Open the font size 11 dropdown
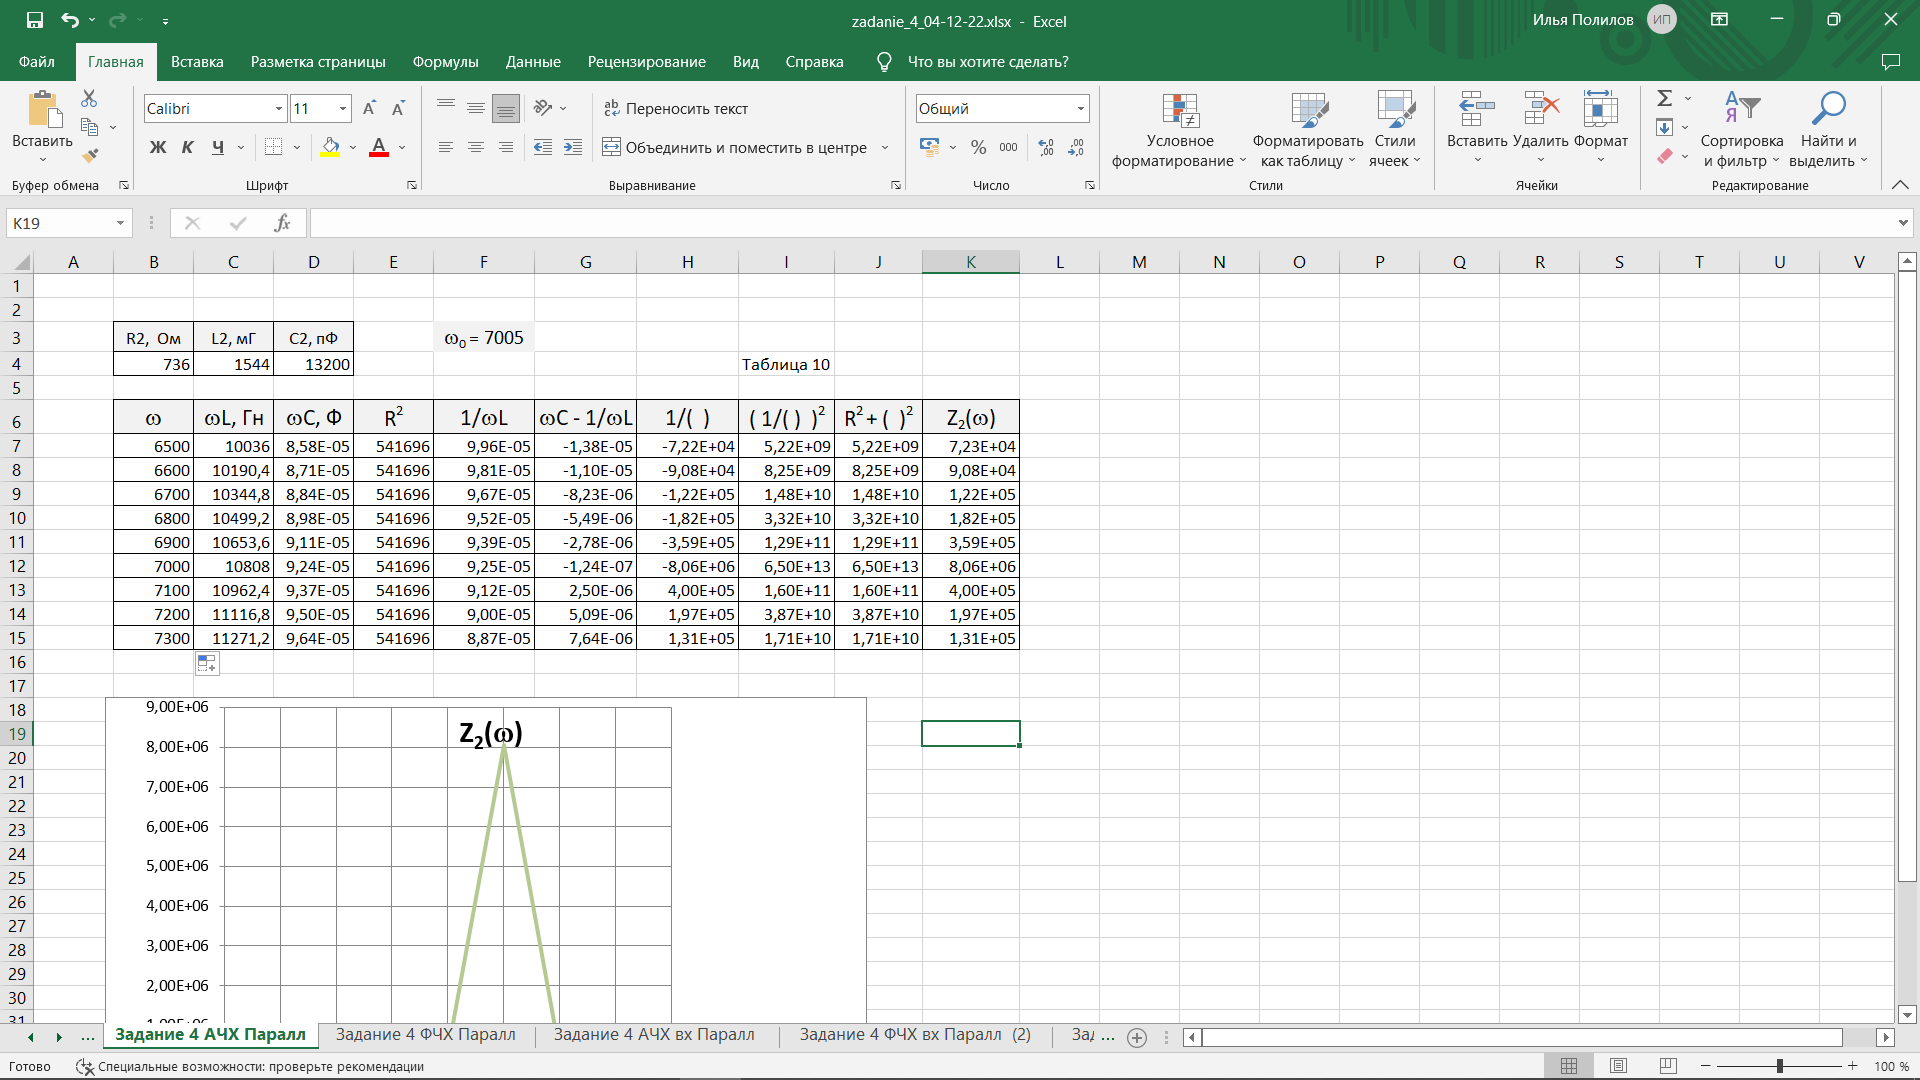This screenshot has width=1920, height=1080. (343, 108)
